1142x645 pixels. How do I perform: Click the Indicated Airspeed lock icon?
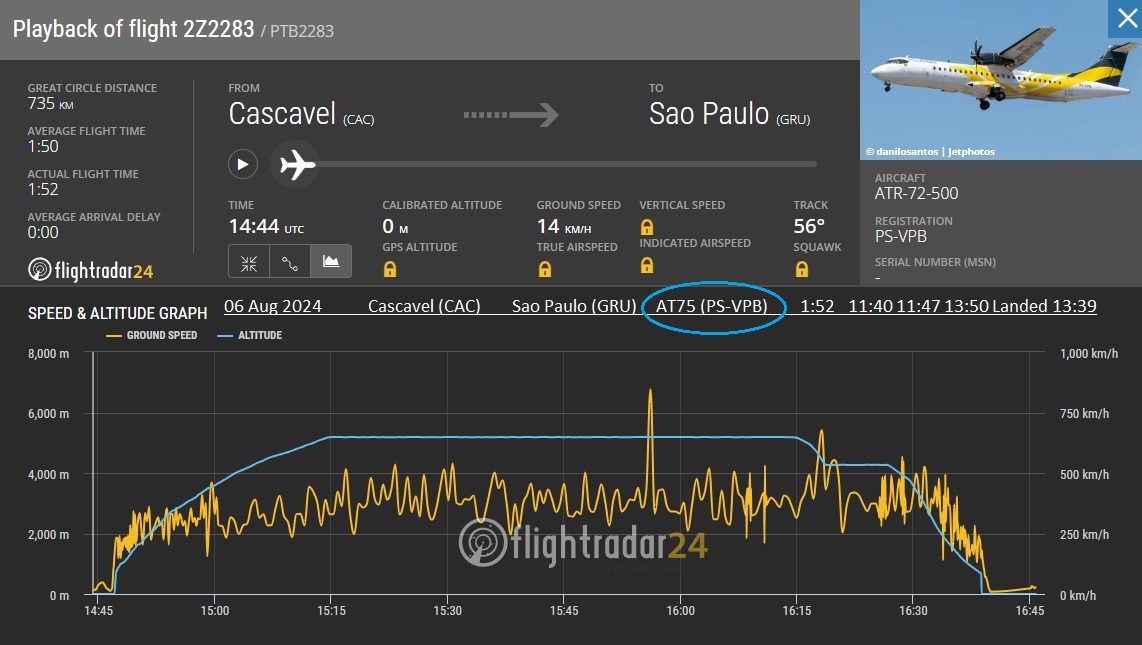coord(647,265)
